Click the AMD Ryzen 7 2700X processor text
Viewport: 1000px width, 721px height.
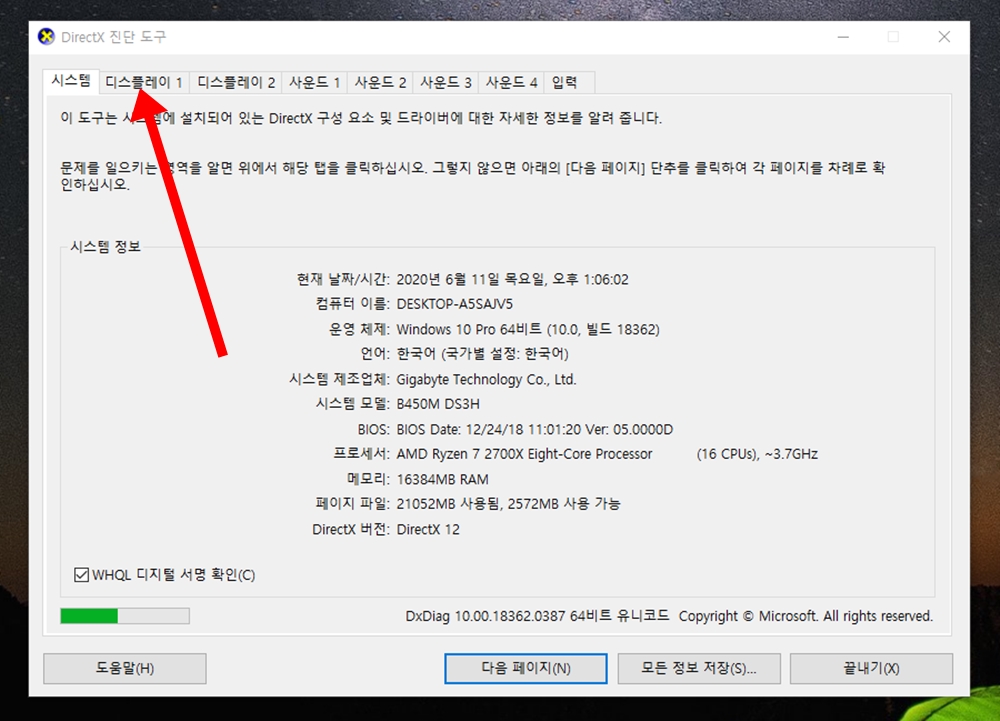coord(524,454)
